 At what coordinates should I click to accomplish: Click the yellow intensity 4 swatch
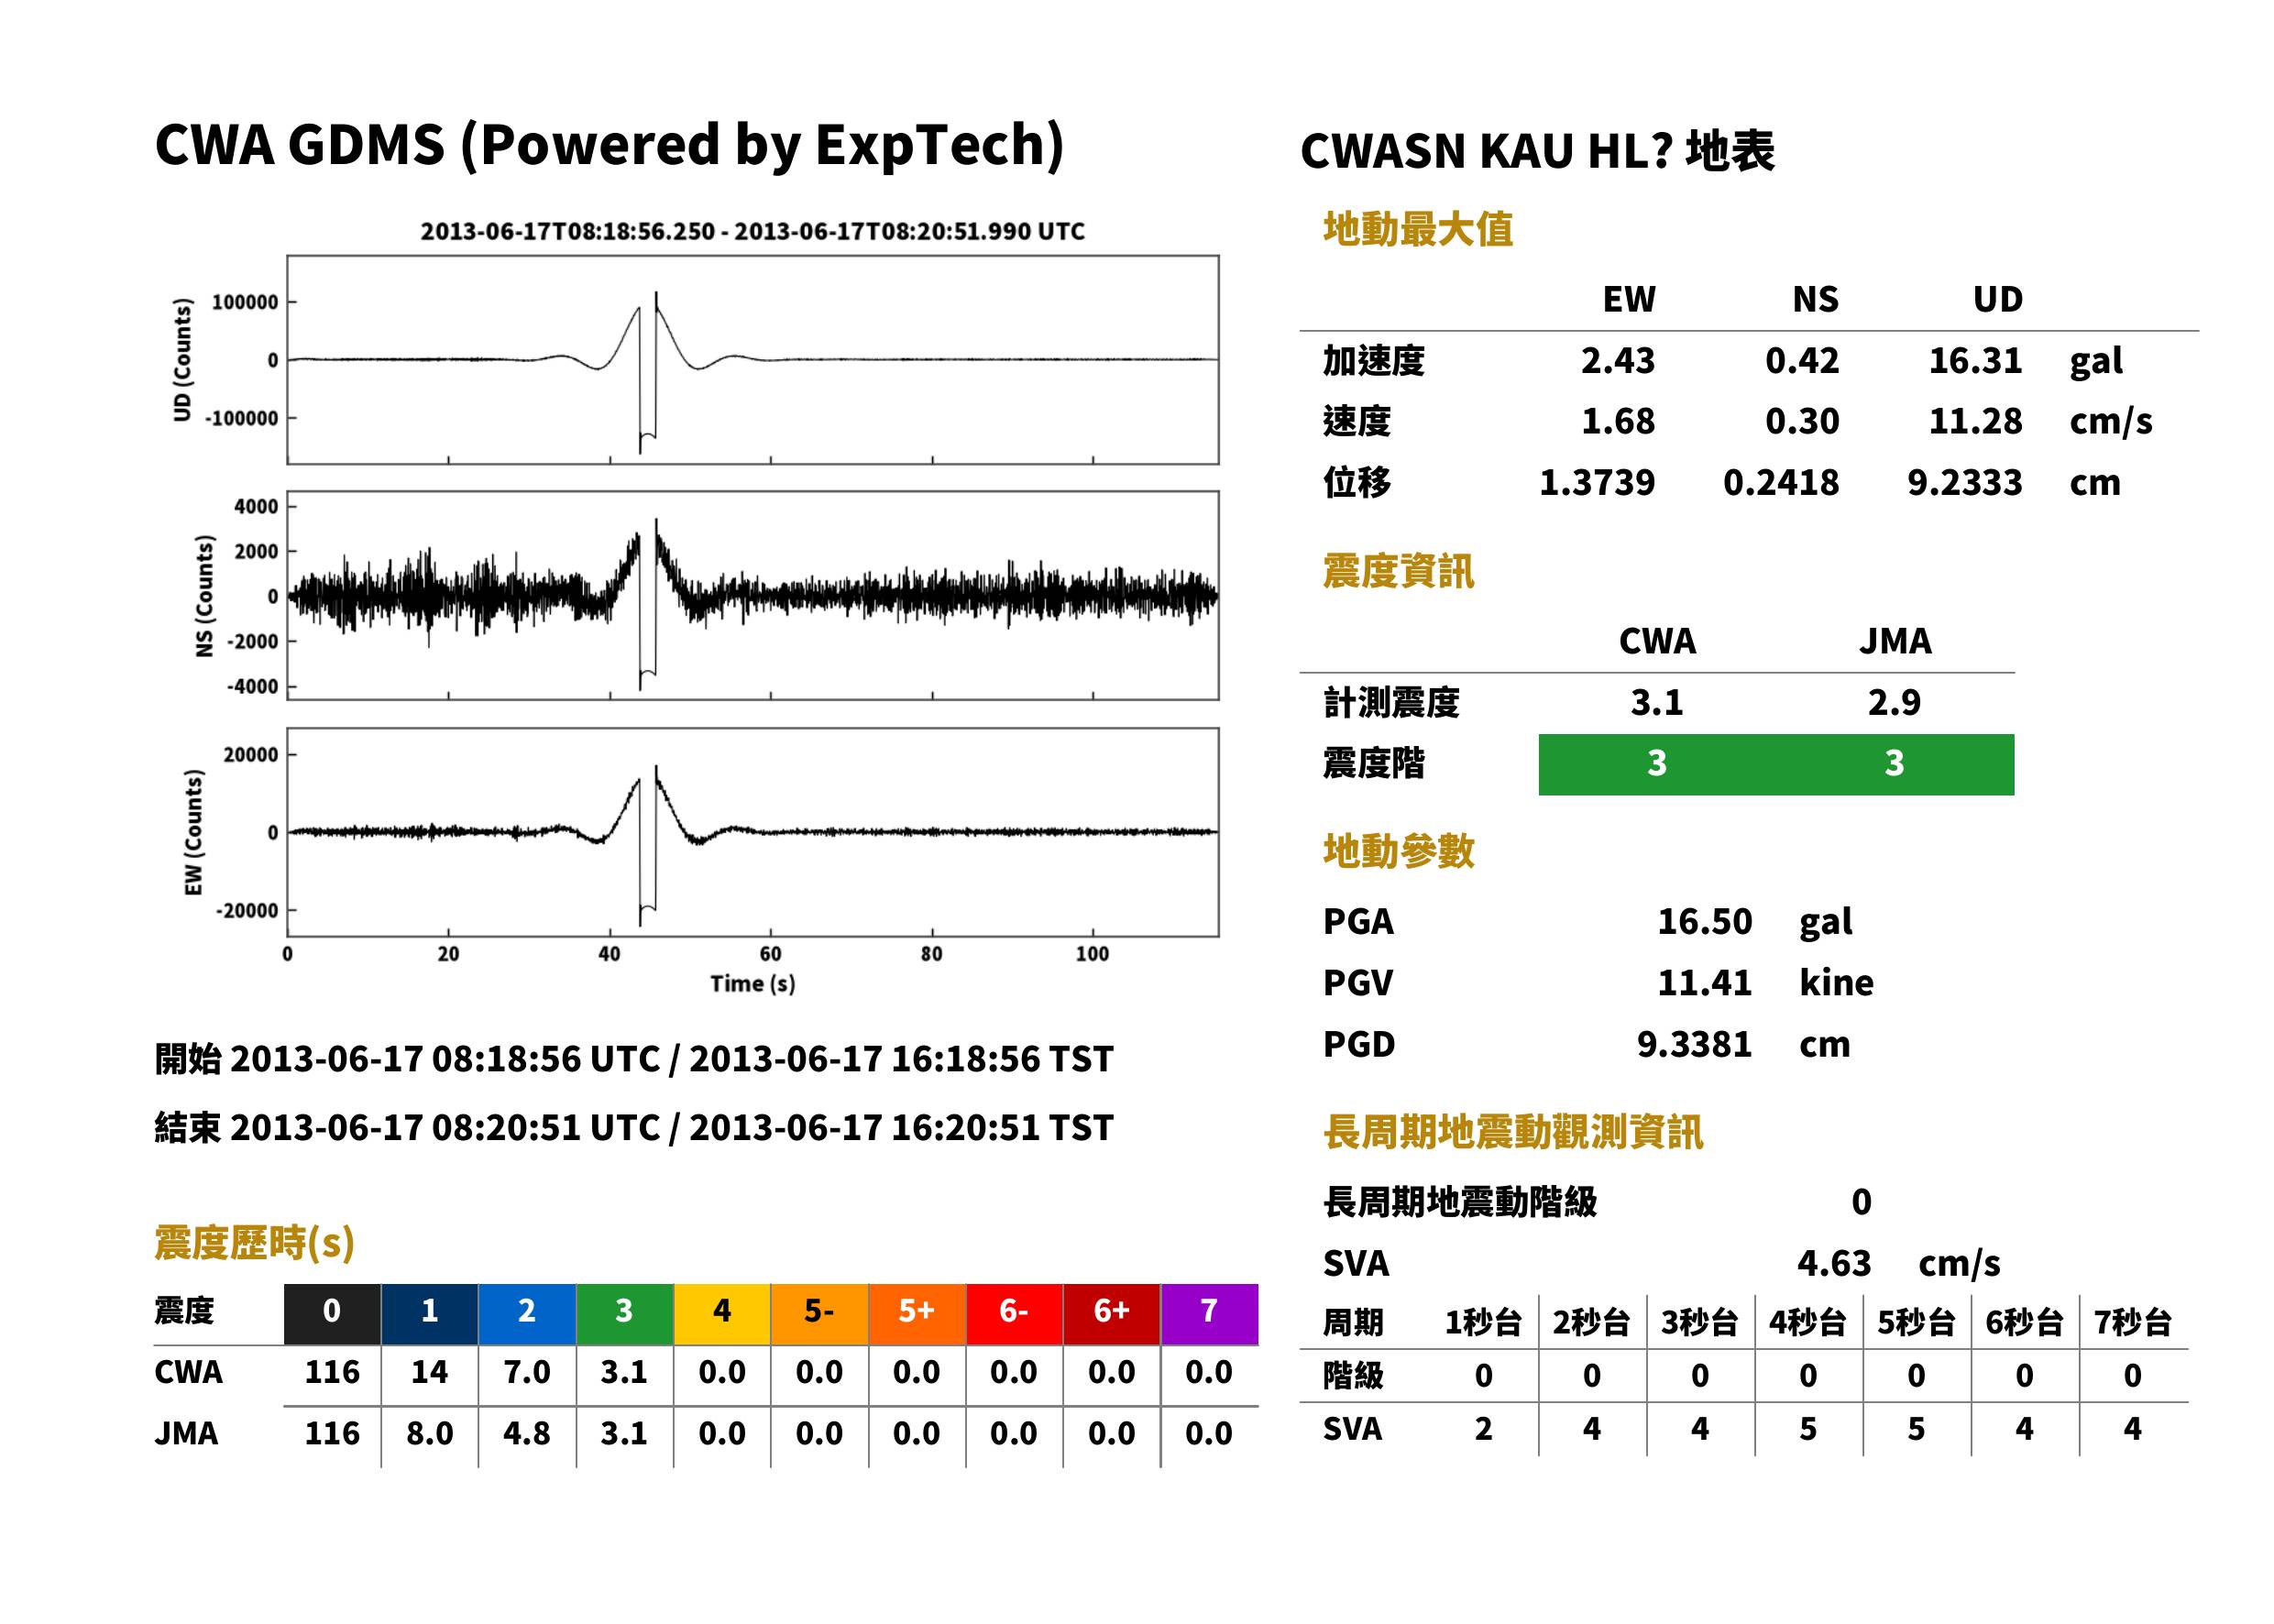[722, 1313]
